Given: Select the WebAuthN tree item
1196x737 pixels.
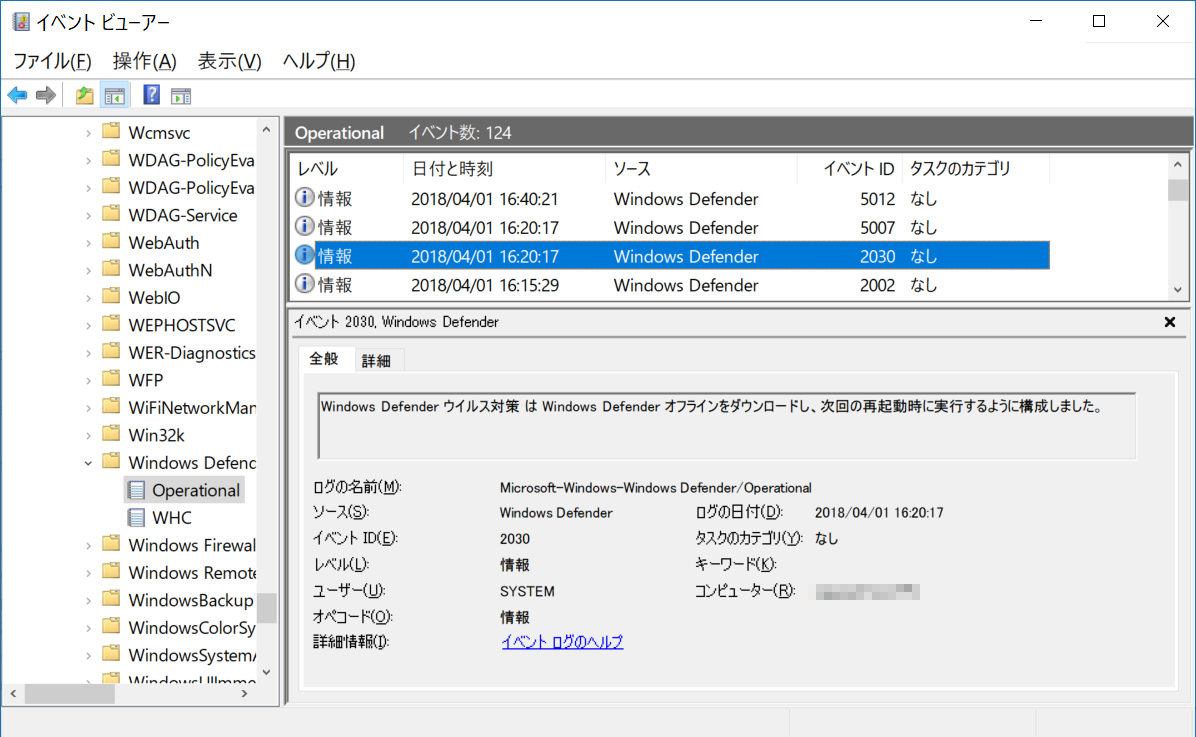Looking at the screenshot, I should tap(170, 270).
